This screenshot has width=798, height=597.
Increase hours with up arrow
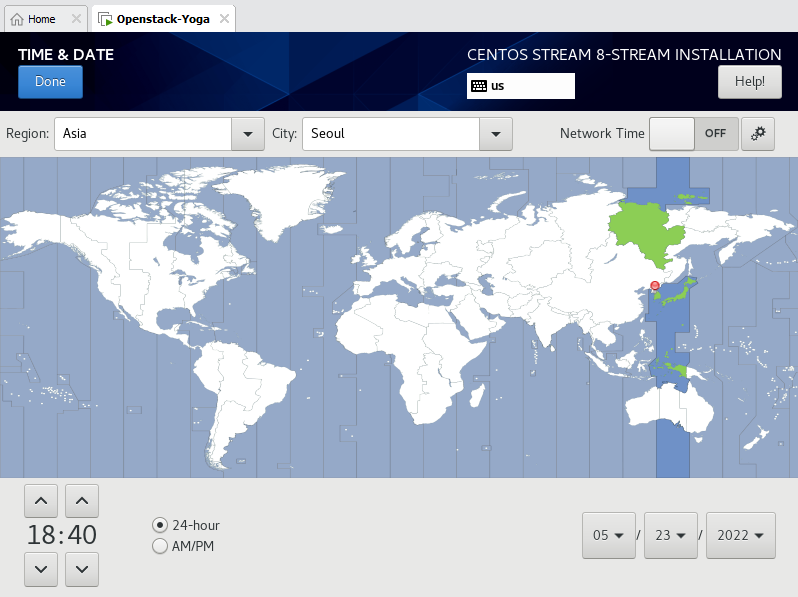[41, 501]
